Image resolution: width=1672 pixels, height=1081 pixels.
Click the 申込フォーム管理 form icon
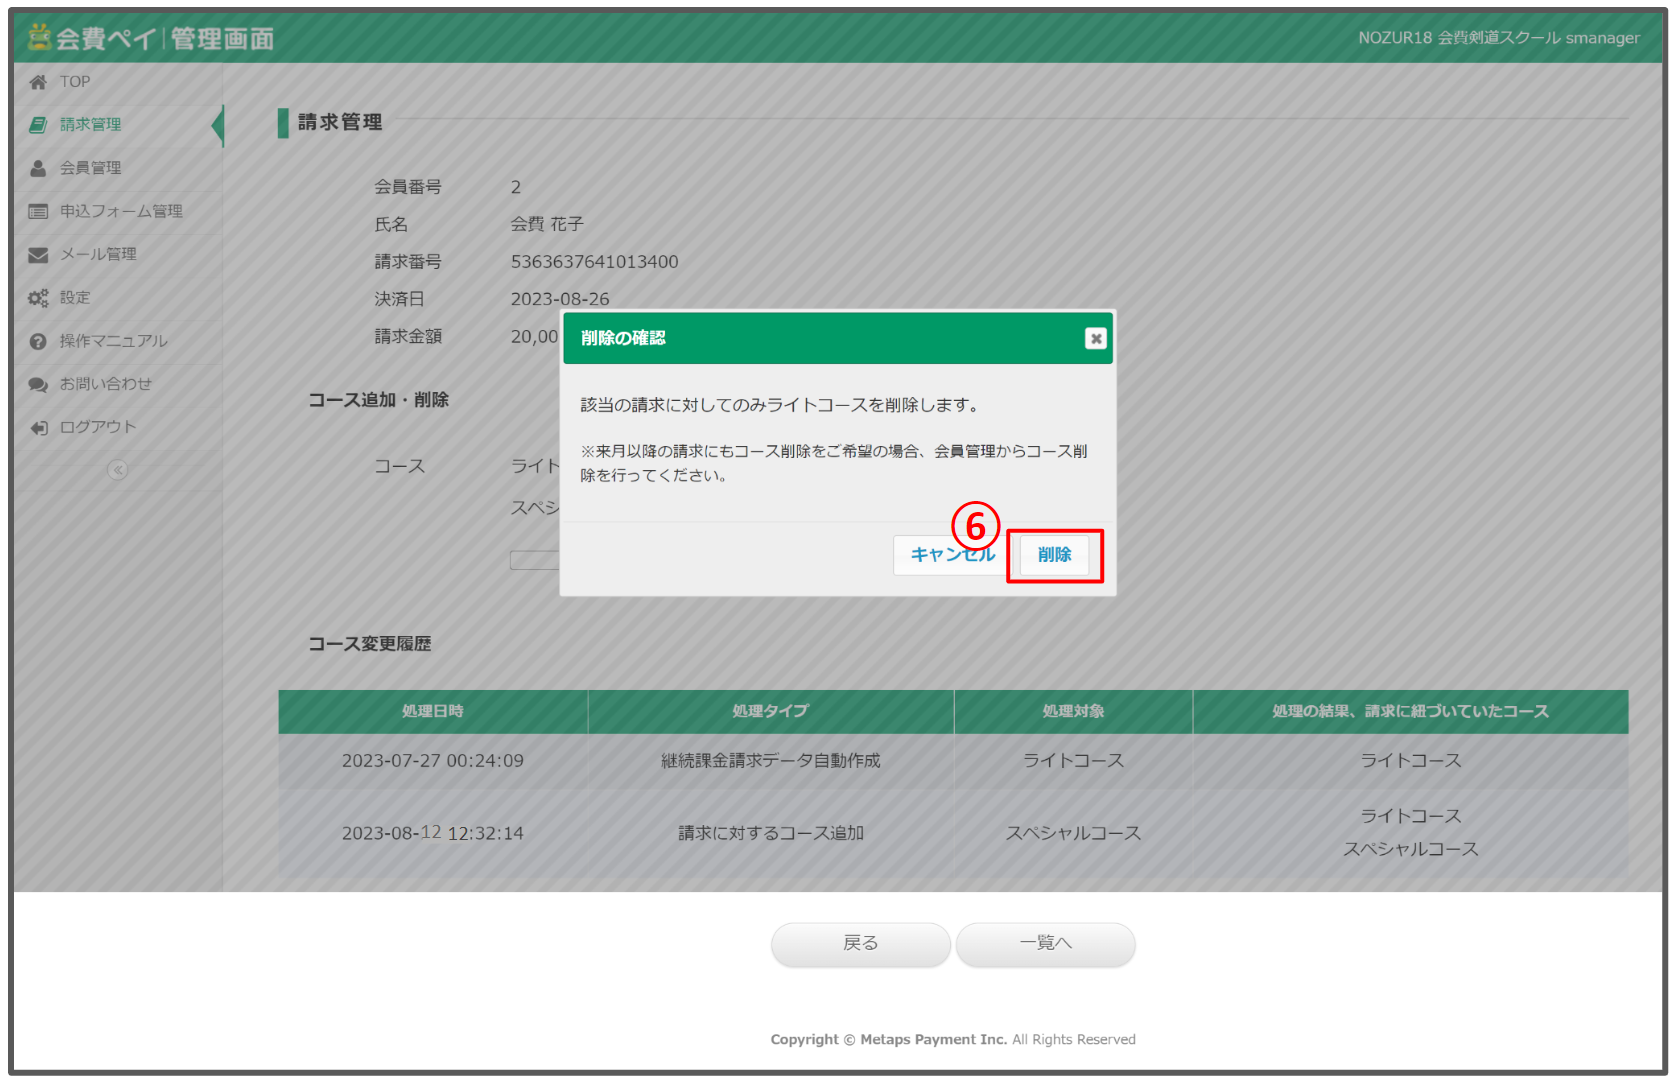(38, 211)
